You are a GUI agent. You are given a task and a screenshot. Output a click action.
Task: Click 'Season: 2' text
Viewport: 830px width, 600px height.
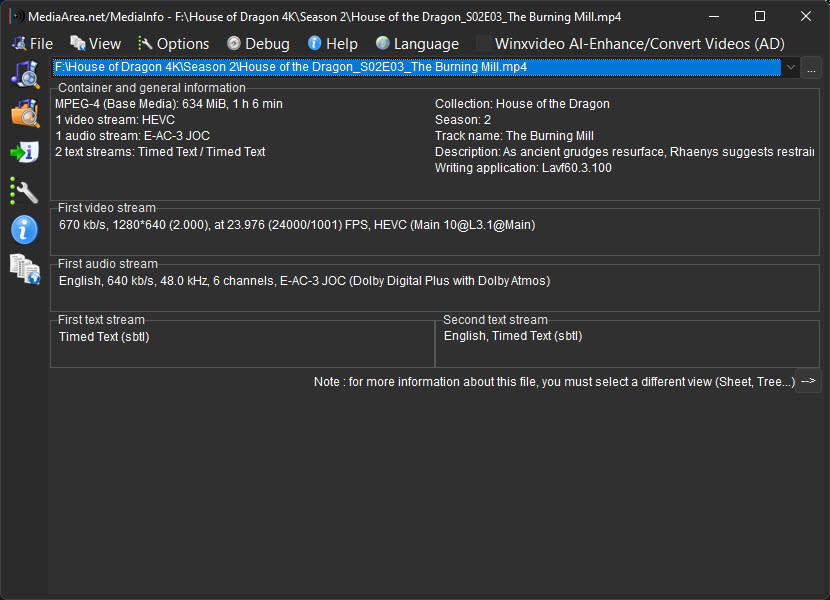tap(463, 120)
